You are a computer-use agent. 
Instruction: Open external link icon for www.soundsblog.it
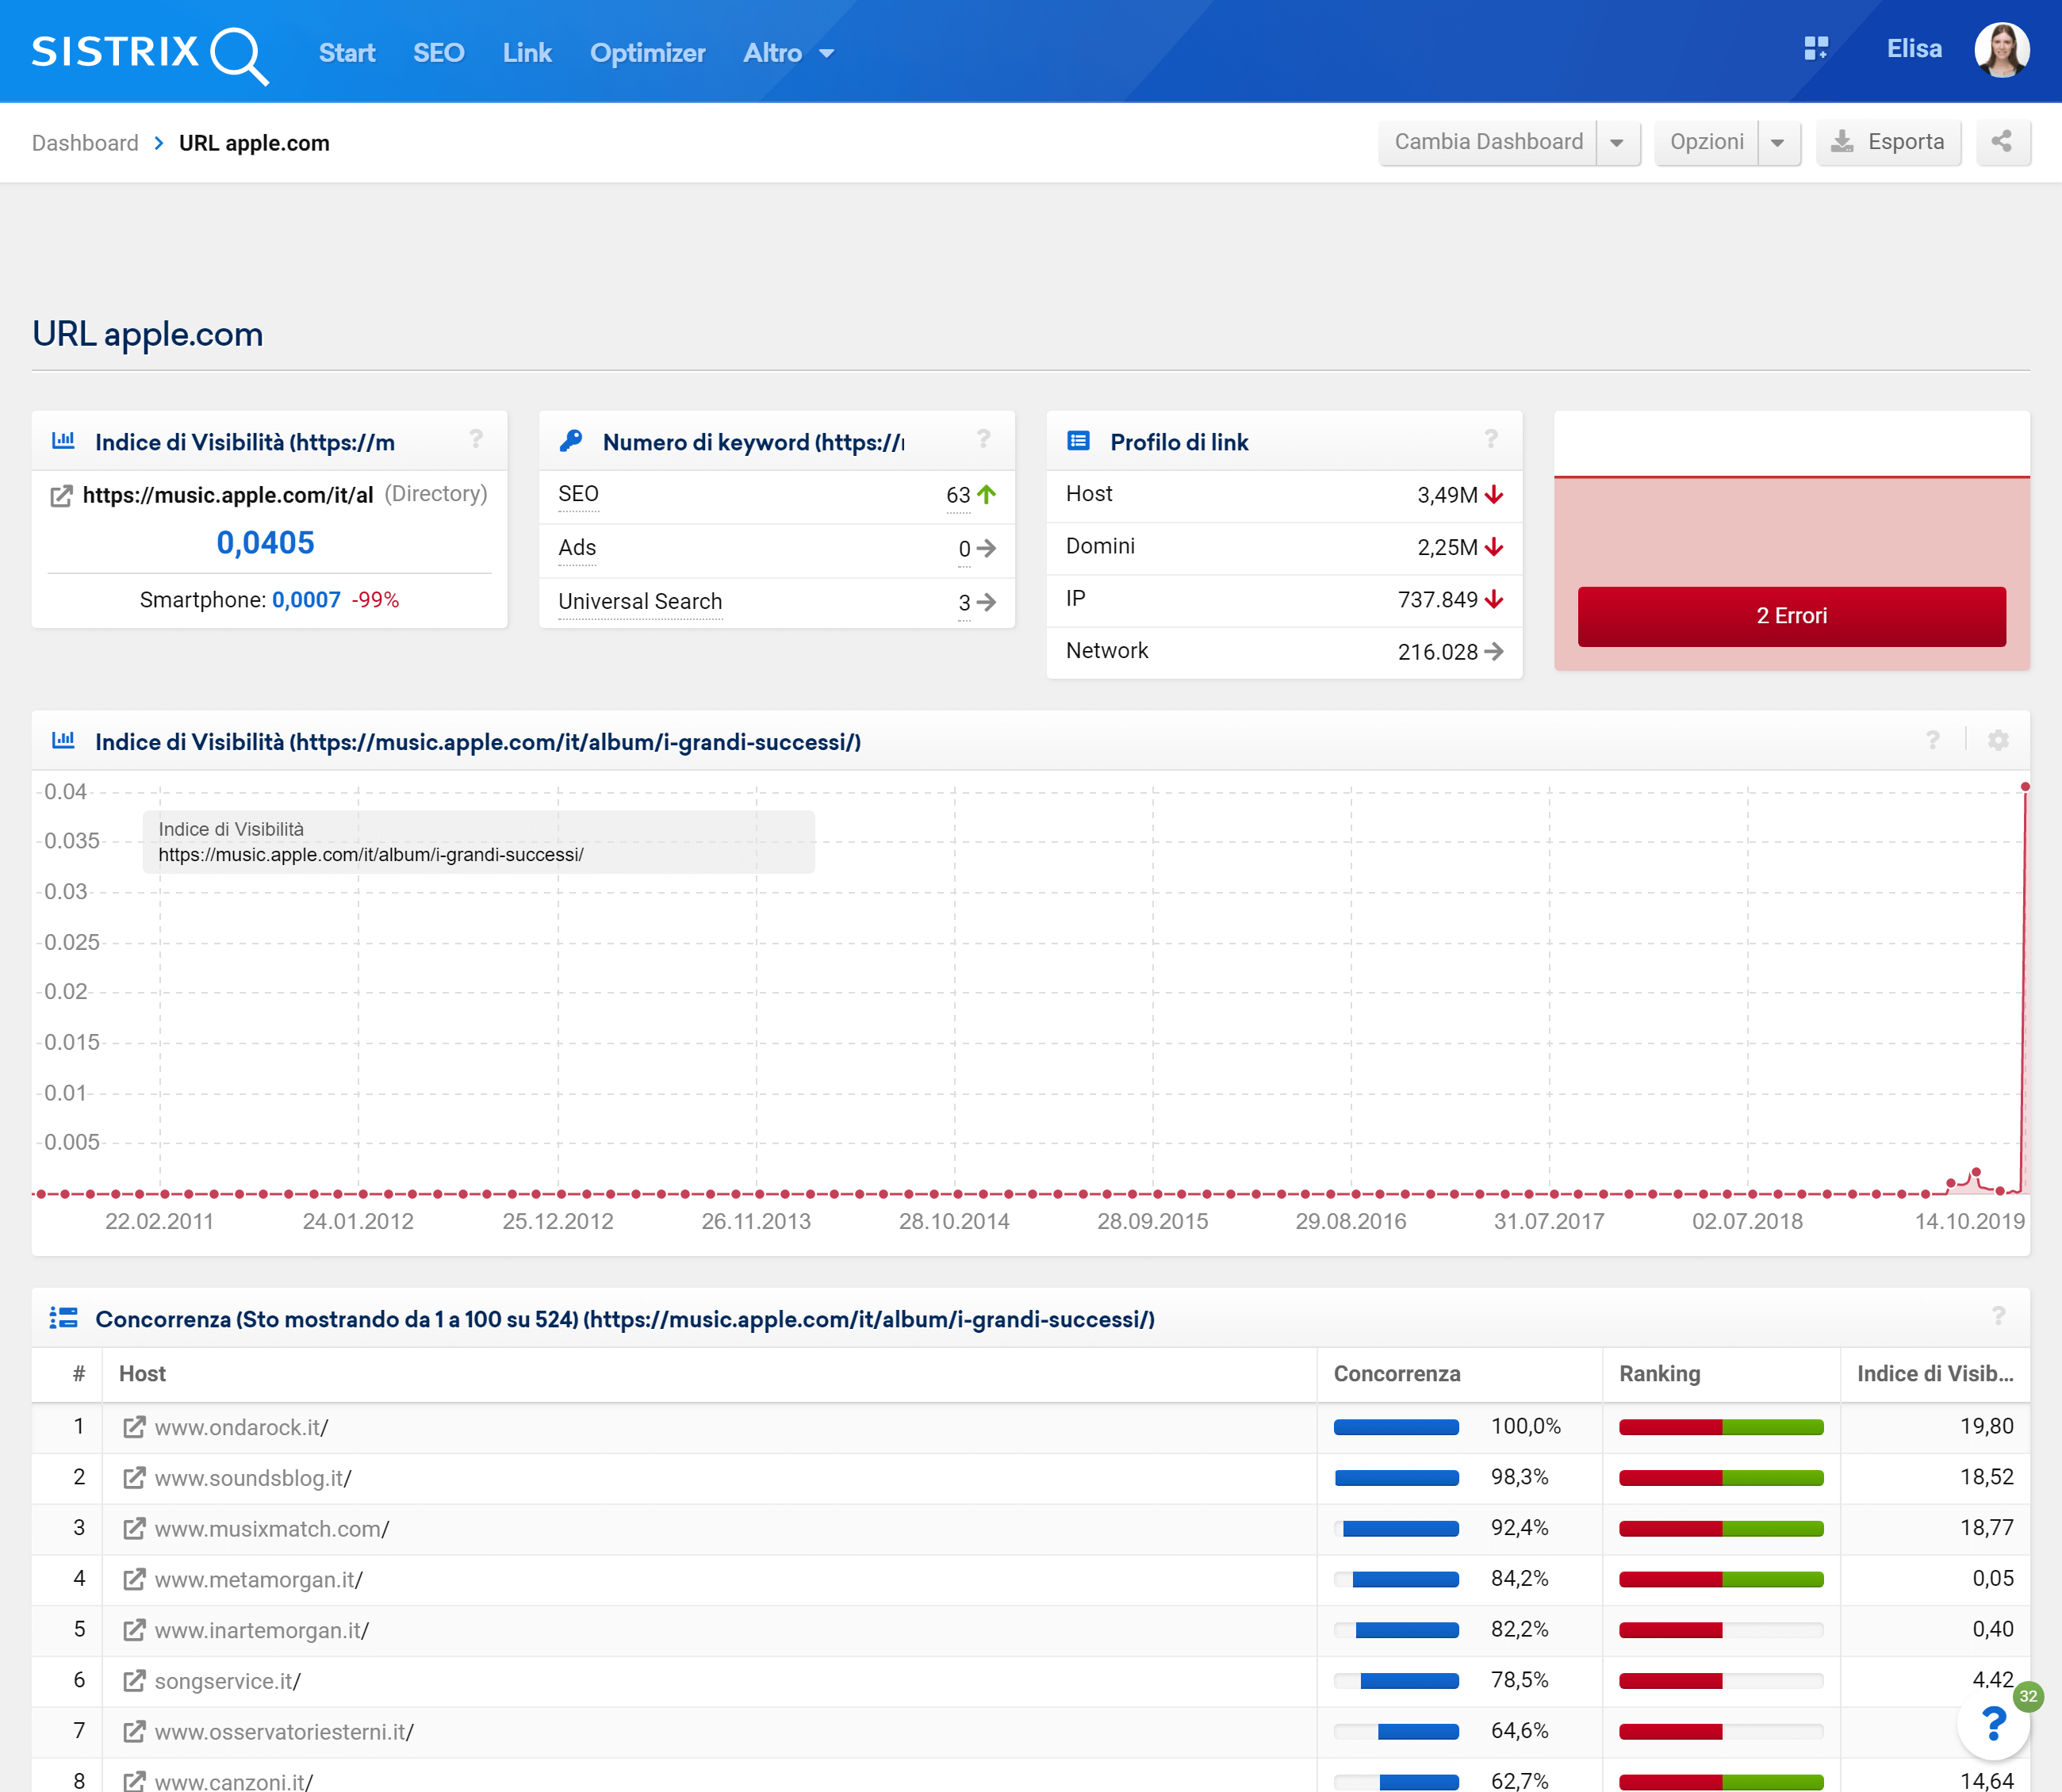(134, 1478)
